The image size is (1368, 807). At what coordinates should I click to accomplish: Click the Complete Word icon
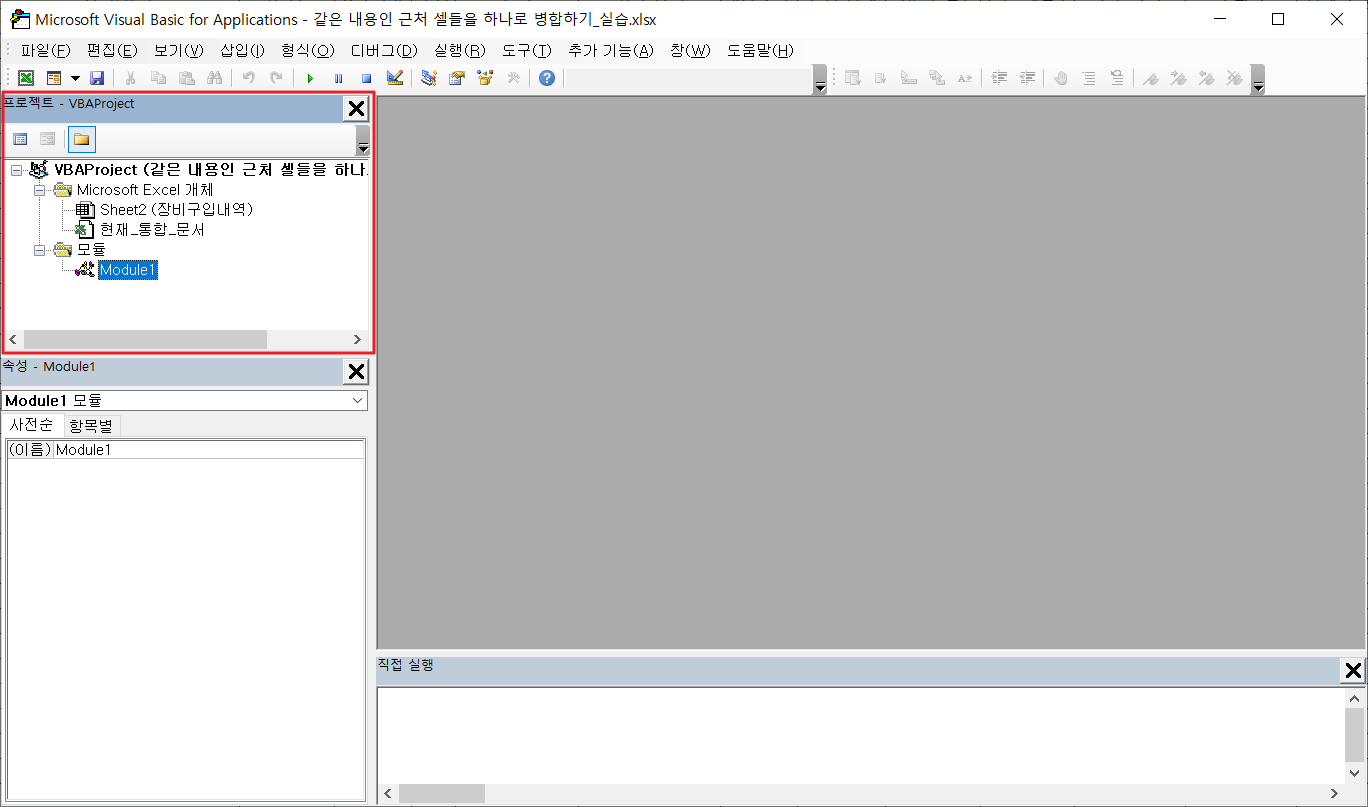click(965, 78)
